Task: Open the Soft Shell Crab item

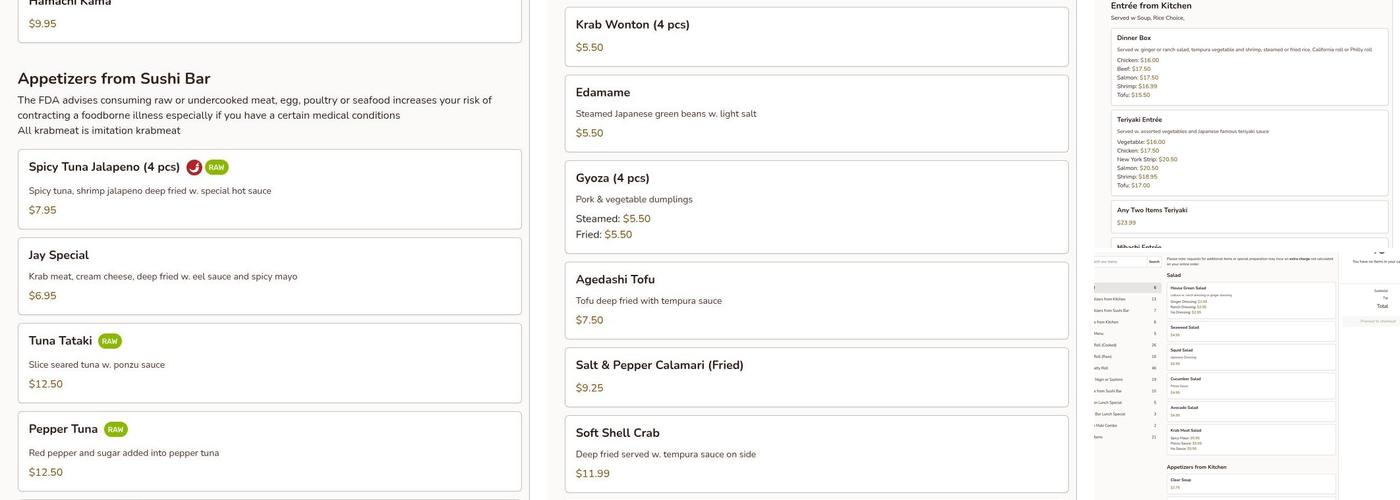Action: (816, 453)
